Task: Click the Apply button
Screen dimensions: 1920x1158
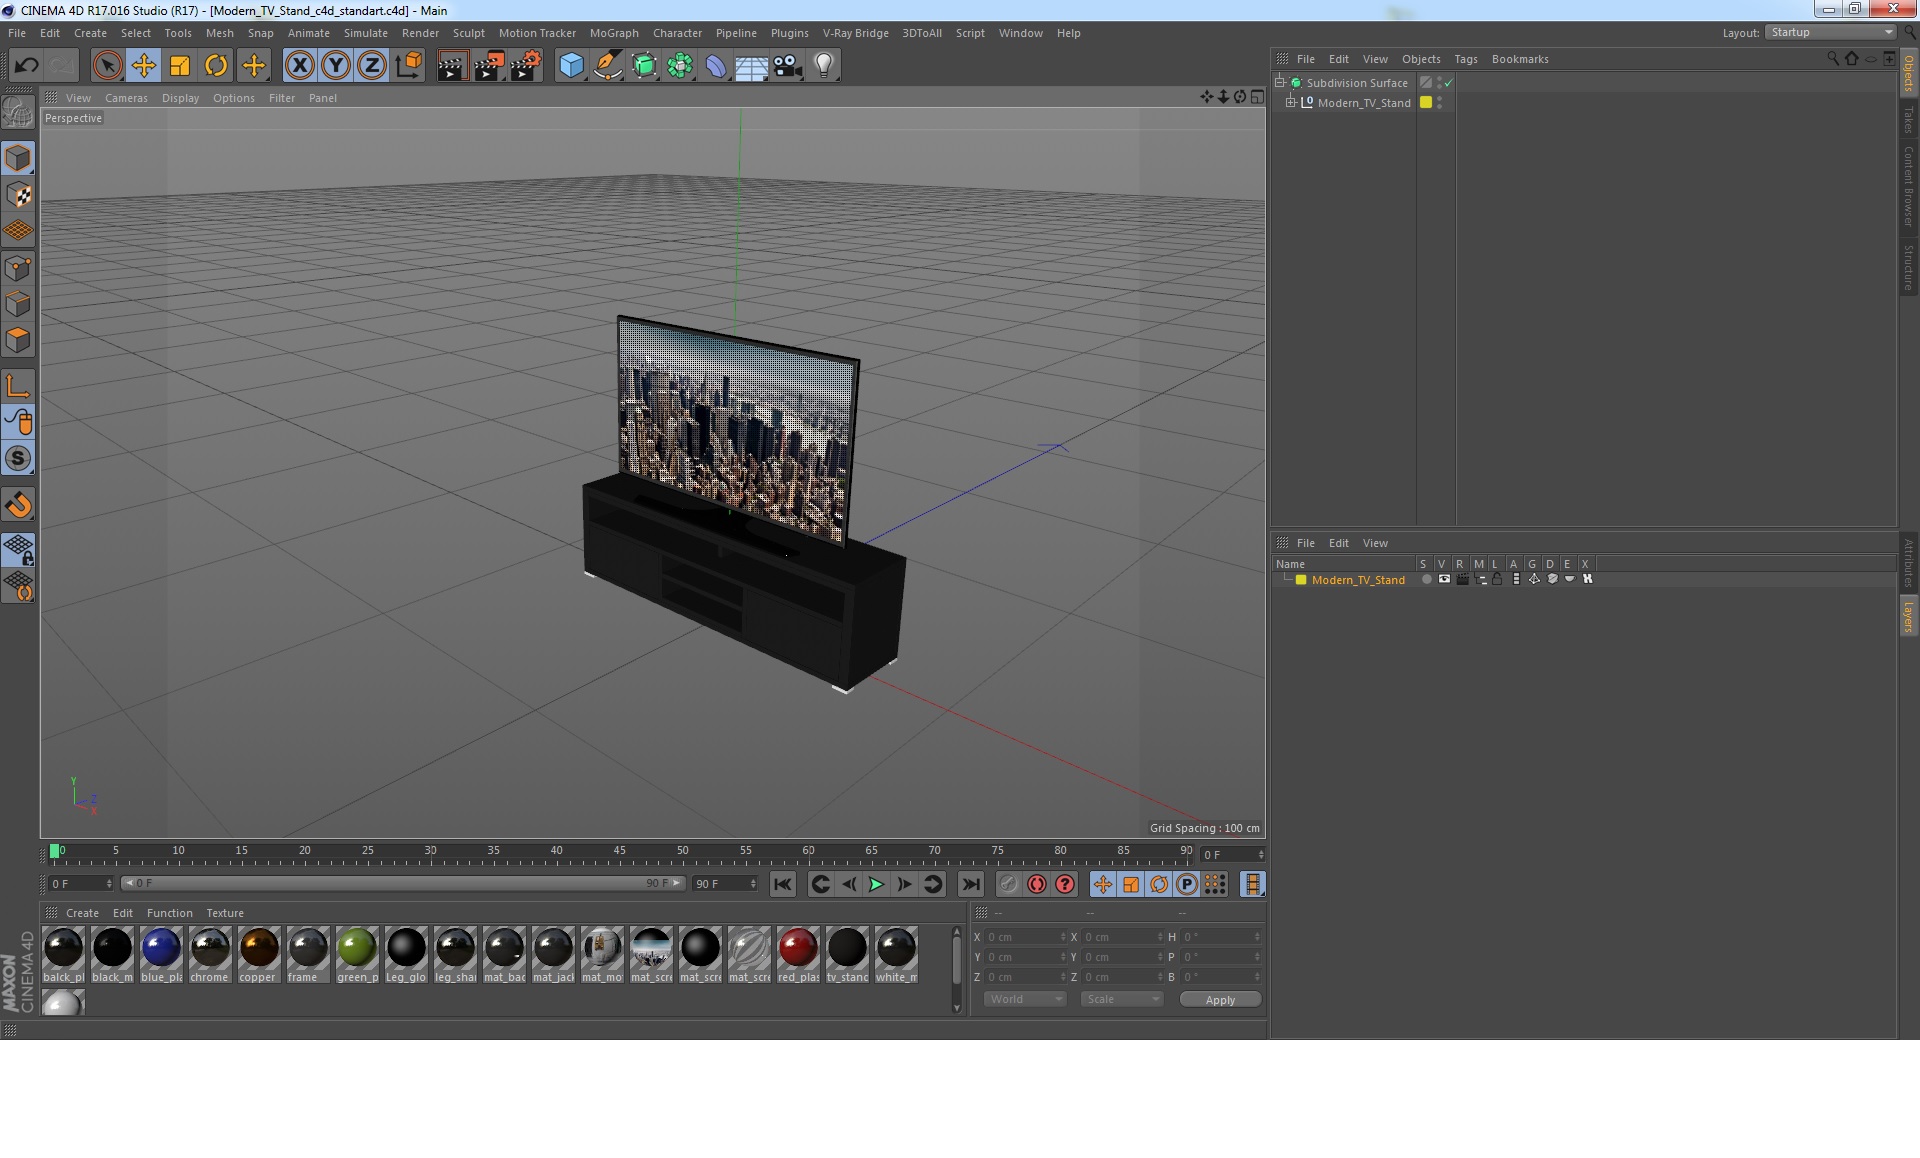Action: pos(1220,999)
